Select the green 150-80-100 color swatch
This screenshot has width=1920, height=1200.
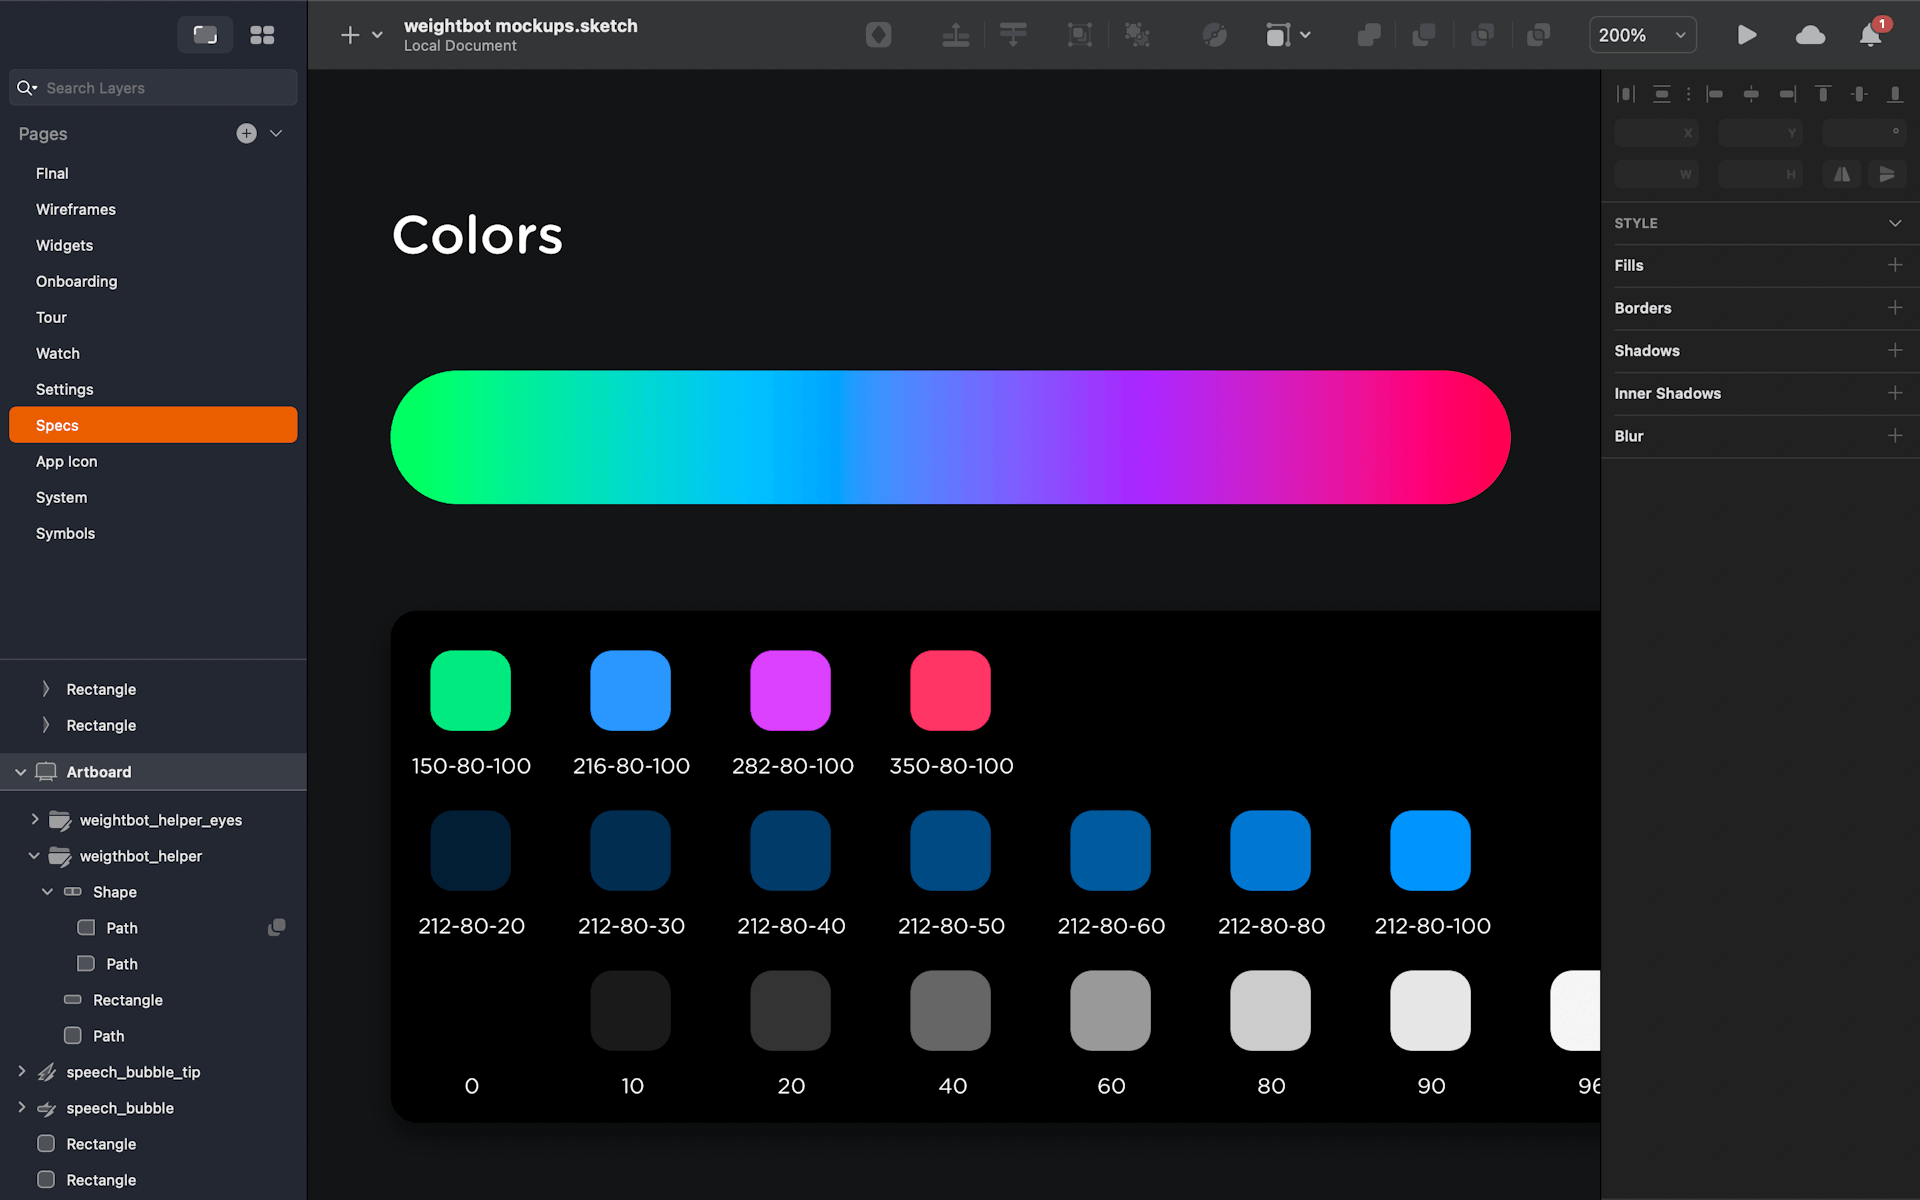click(x=470, y=689)
